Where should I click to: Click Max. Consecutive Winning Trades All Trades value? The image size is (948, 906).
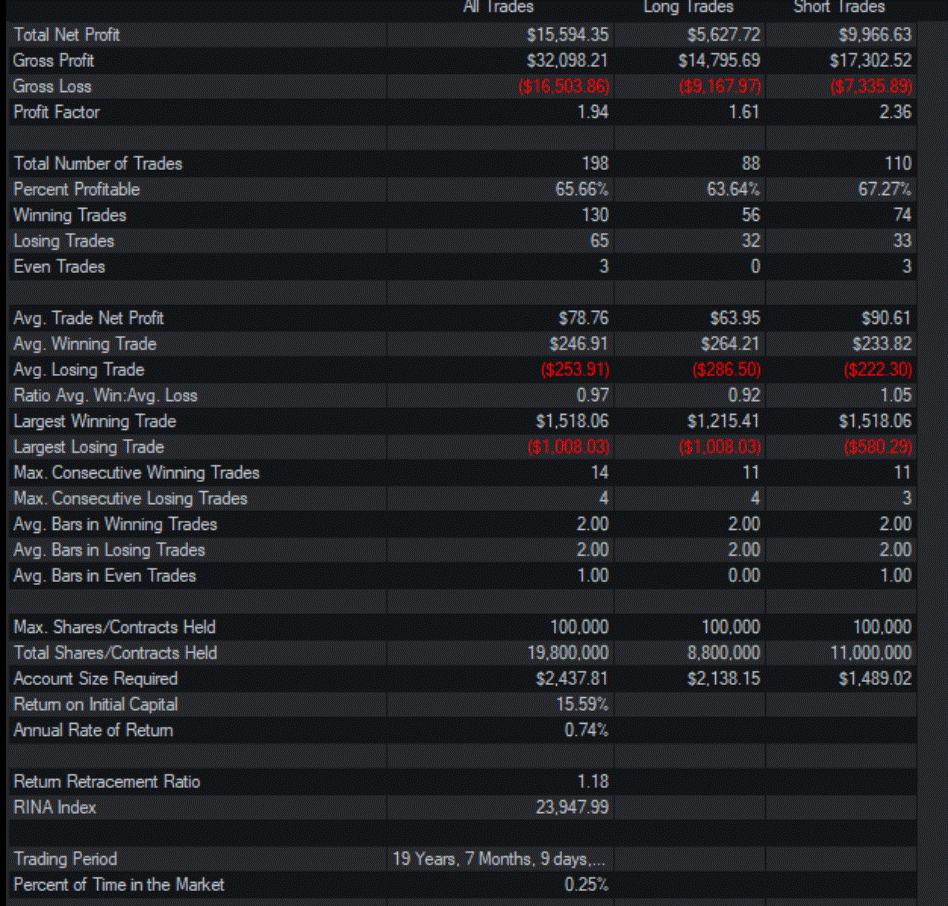pos(599,473)
